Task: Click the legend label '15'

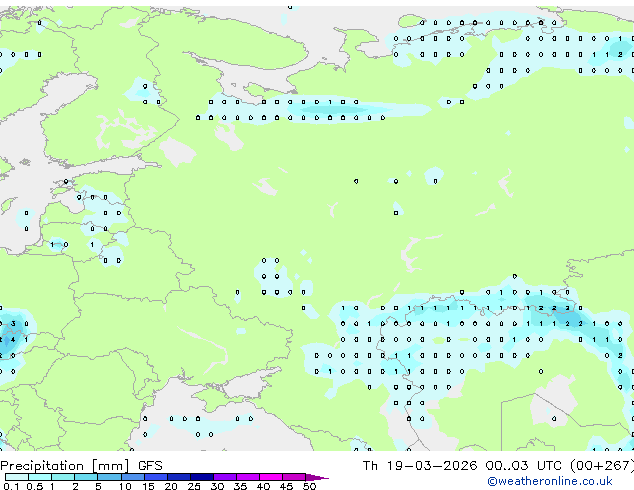Action: 148,486
